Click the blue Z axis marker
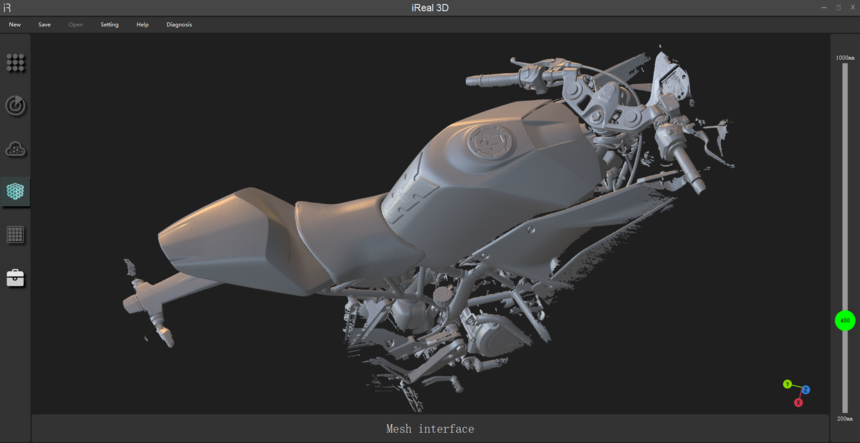This screenshot has height=443, width=860. [806, 390]
